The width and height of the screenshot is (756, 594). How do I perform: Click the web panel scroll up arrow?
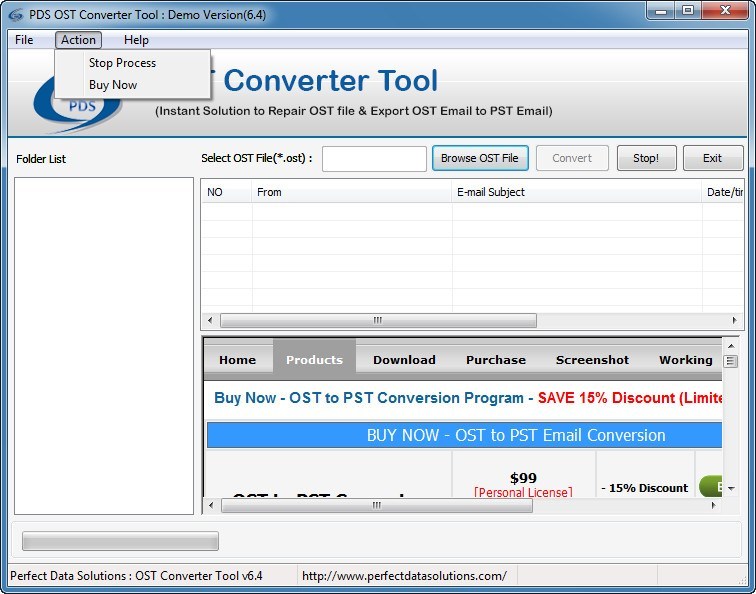point(731,346)
